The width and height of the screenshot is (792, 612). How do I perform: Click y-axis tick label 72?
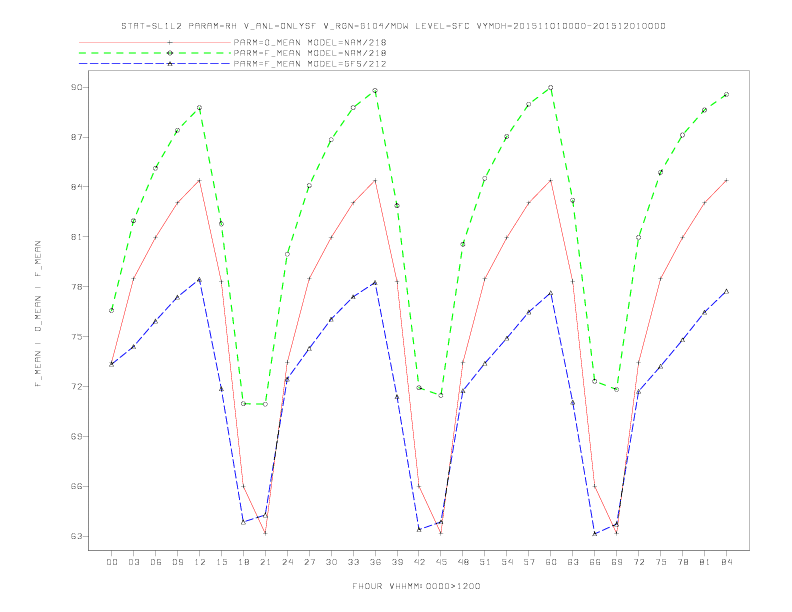(x=76, y=387)
